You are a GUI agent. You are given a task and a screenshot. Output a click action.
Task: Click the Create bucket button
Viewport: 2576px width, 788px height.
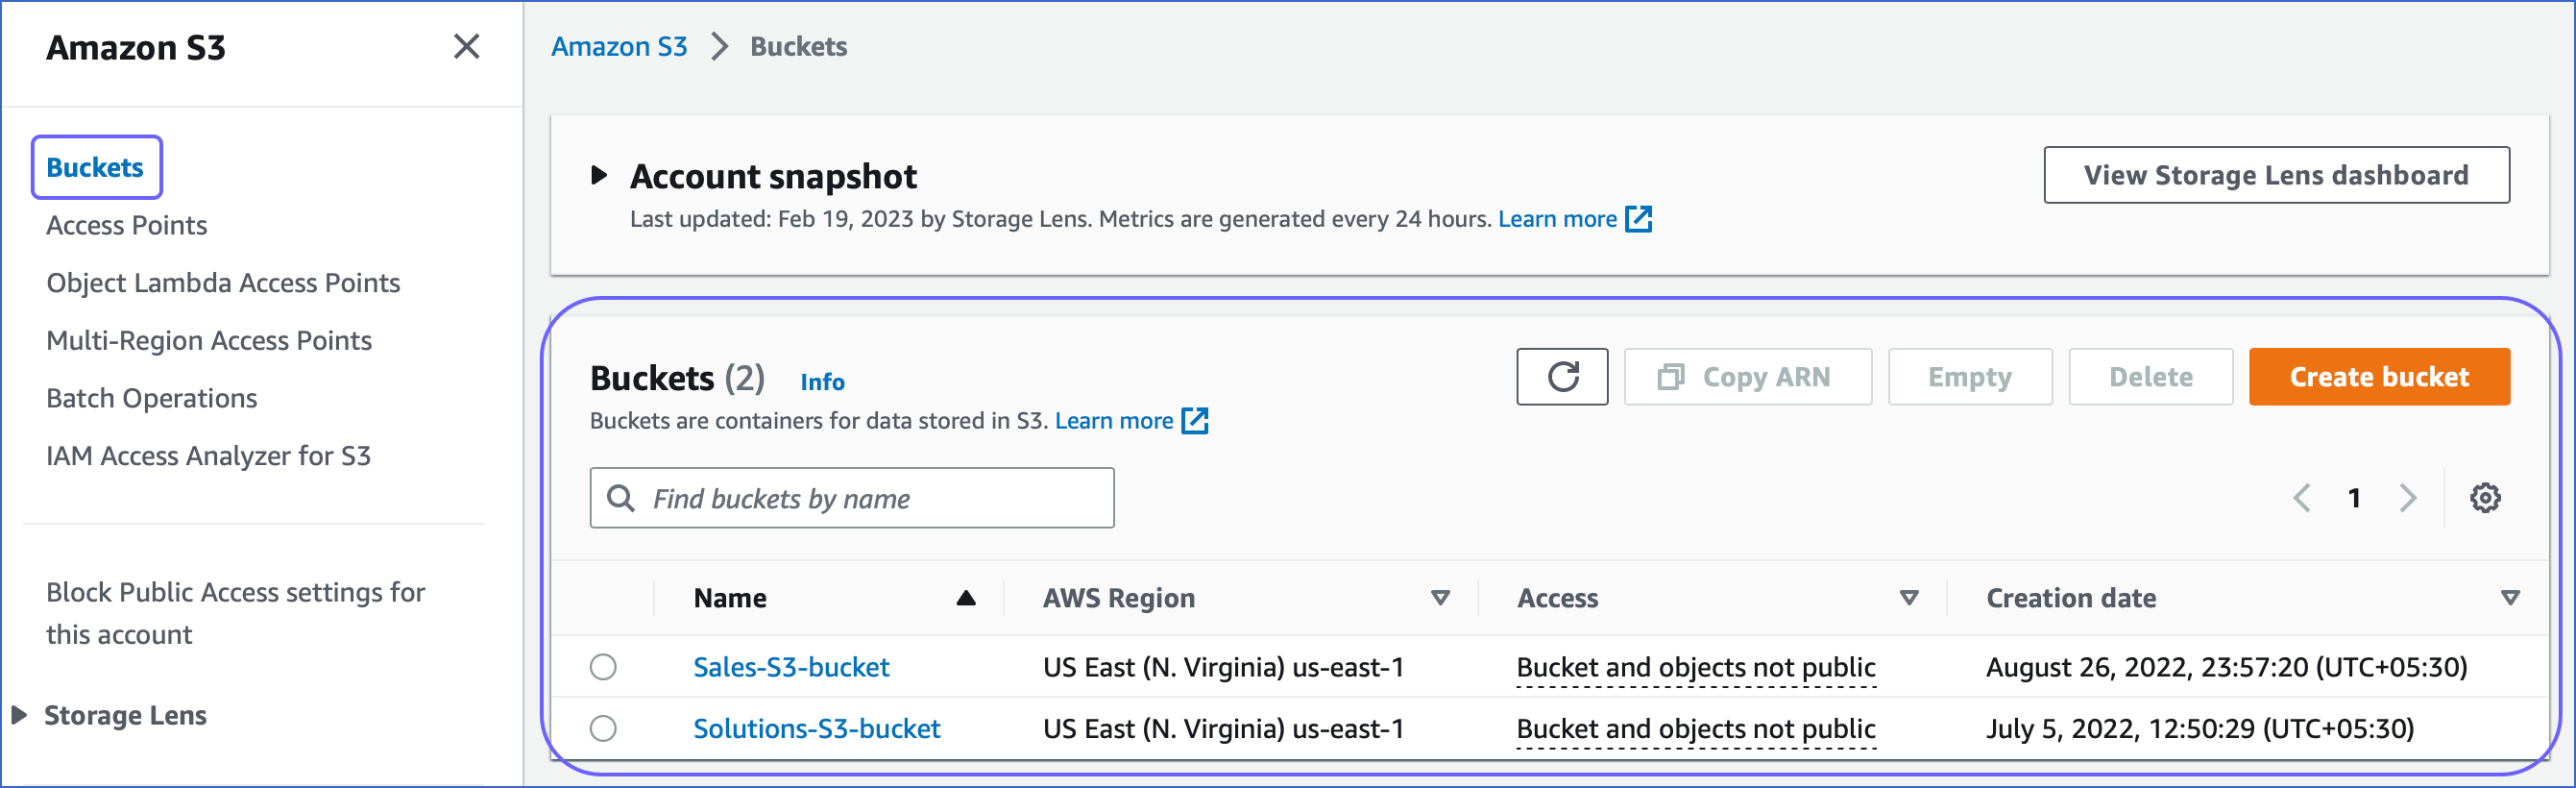tap(2379, 377)
